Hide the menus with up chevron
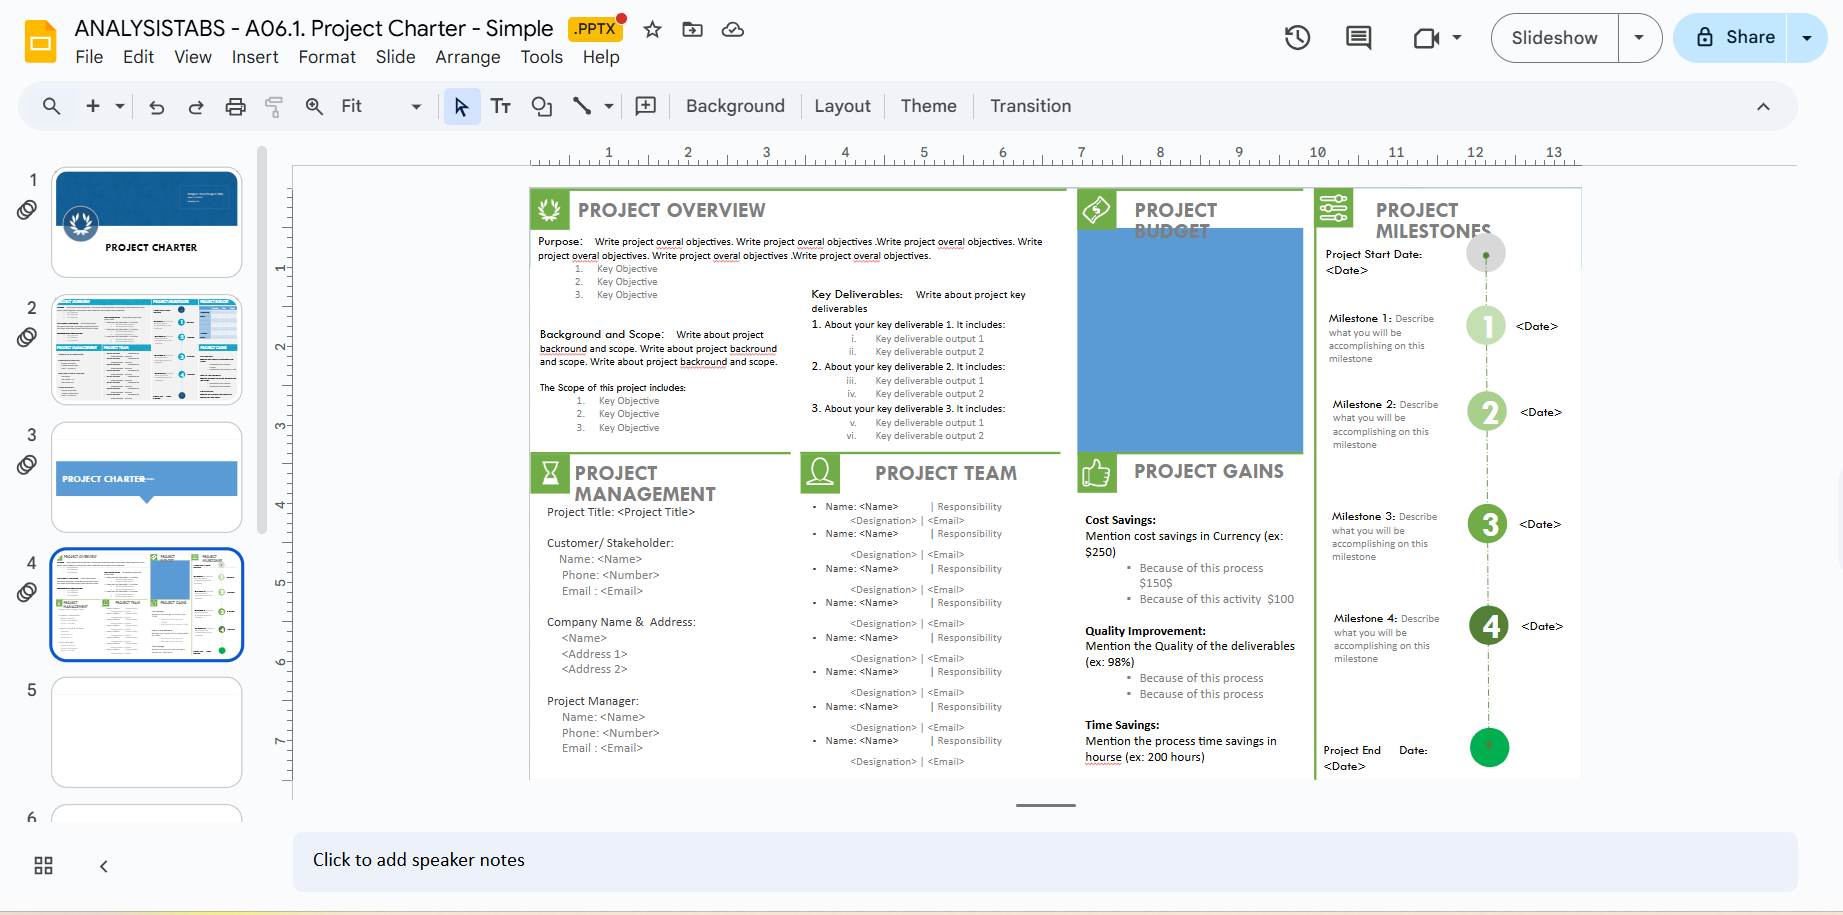Viewport: 1843px width, 915px height. 1763,107
